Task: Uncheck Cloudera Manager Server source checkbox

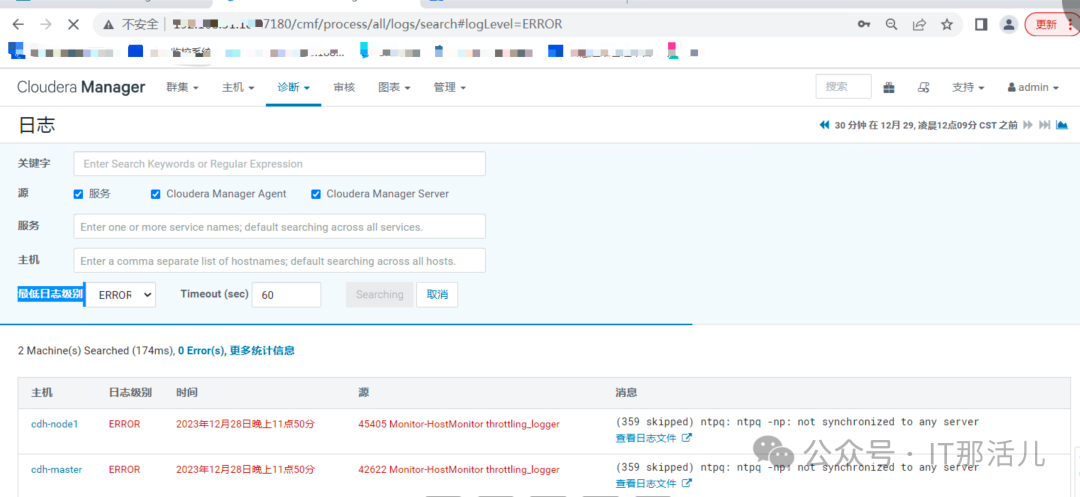Action: [315, 194]
